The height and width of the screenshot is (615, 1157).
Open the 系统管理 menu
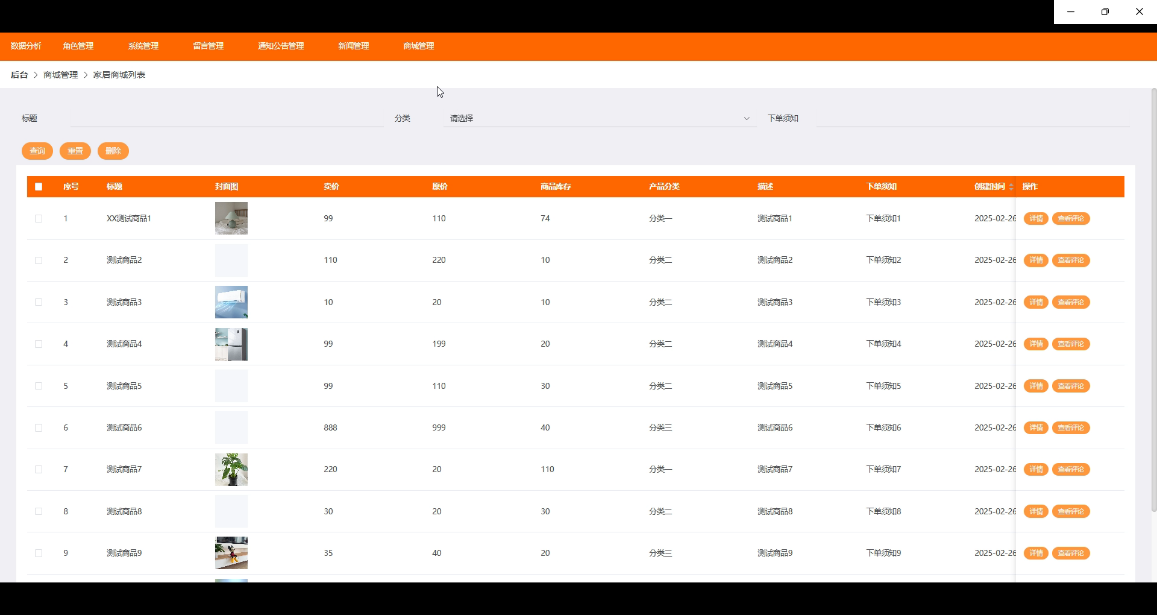[143, 46]
